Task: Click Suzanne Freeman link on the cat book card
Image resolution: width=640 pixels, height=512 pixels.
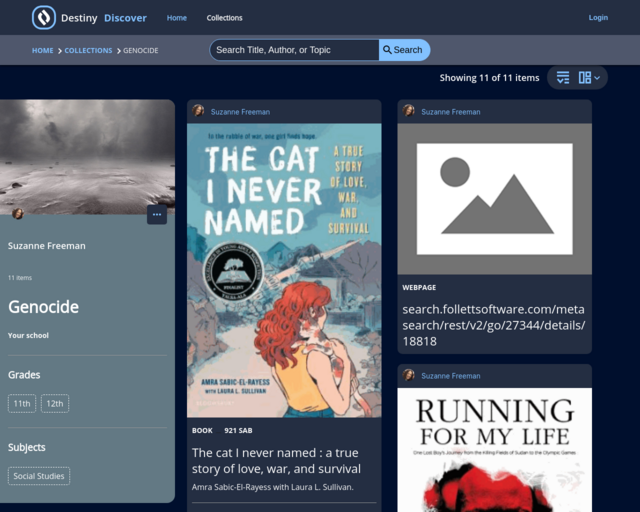Action: 240,112
